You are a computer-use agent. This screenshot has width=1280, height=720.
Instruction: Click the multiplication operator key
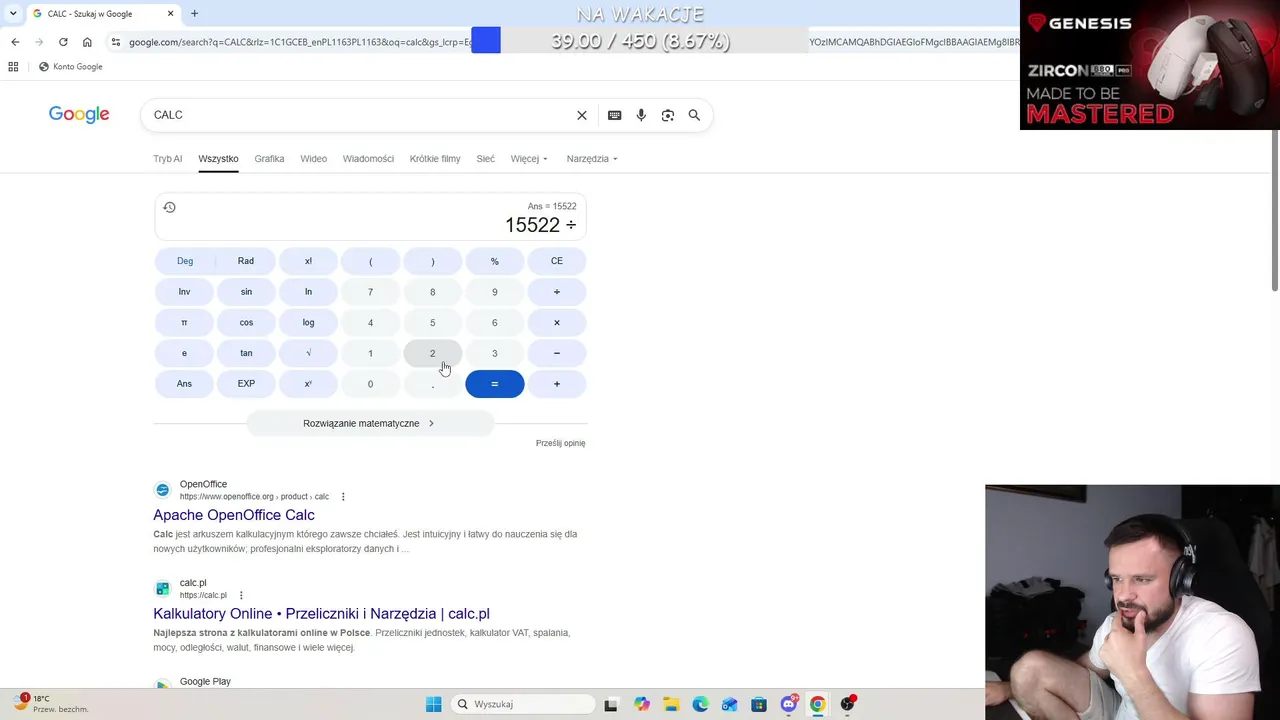tap(557, 323)
